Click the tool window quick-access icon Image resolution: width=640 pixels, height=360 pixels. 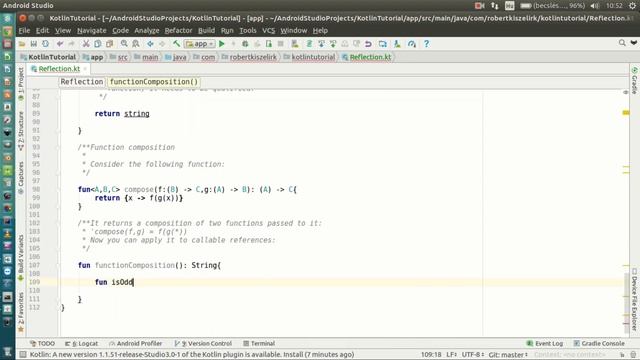pos(23,355)
